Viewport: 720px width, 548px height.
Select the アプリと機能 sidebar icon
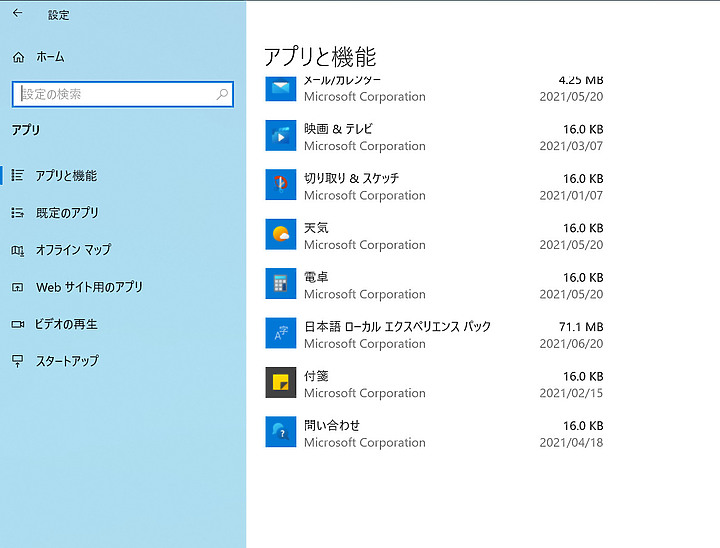coord(17,175)
